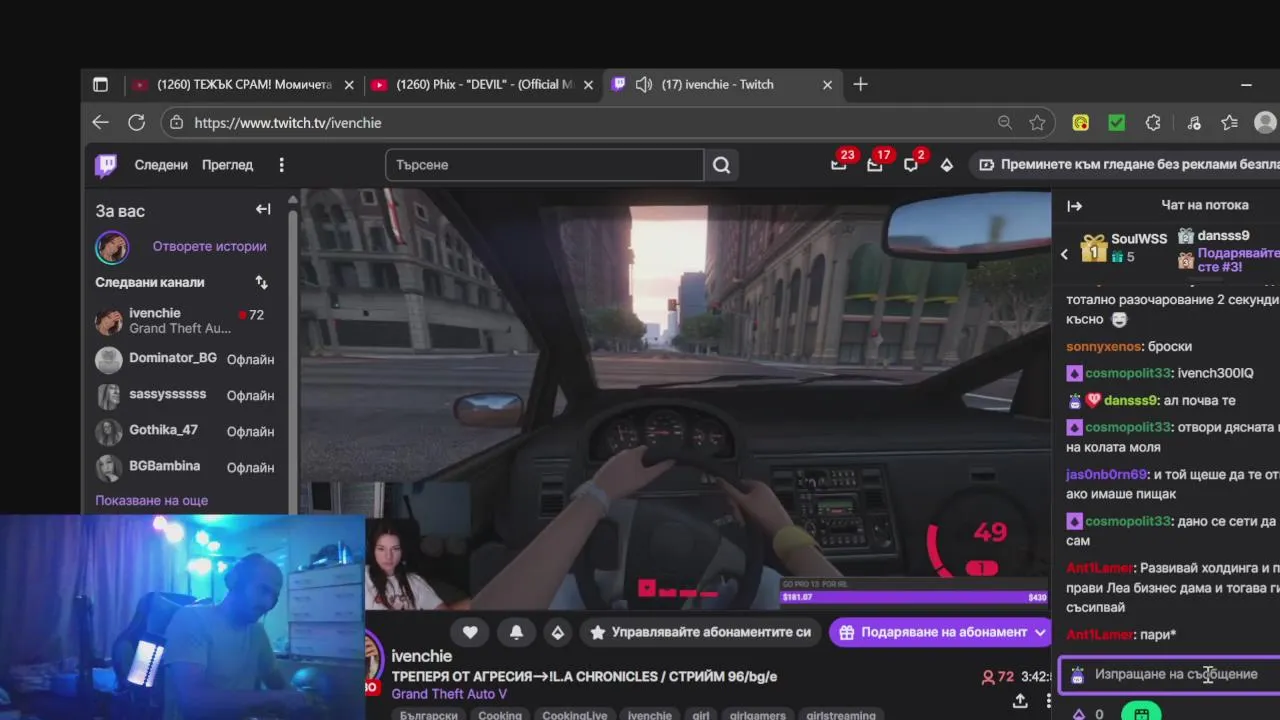The height and width of the screenshot is (720, 1280).
Task: Open Gothika_47 channel in sidebar
Action: click(x=185, y=431)
